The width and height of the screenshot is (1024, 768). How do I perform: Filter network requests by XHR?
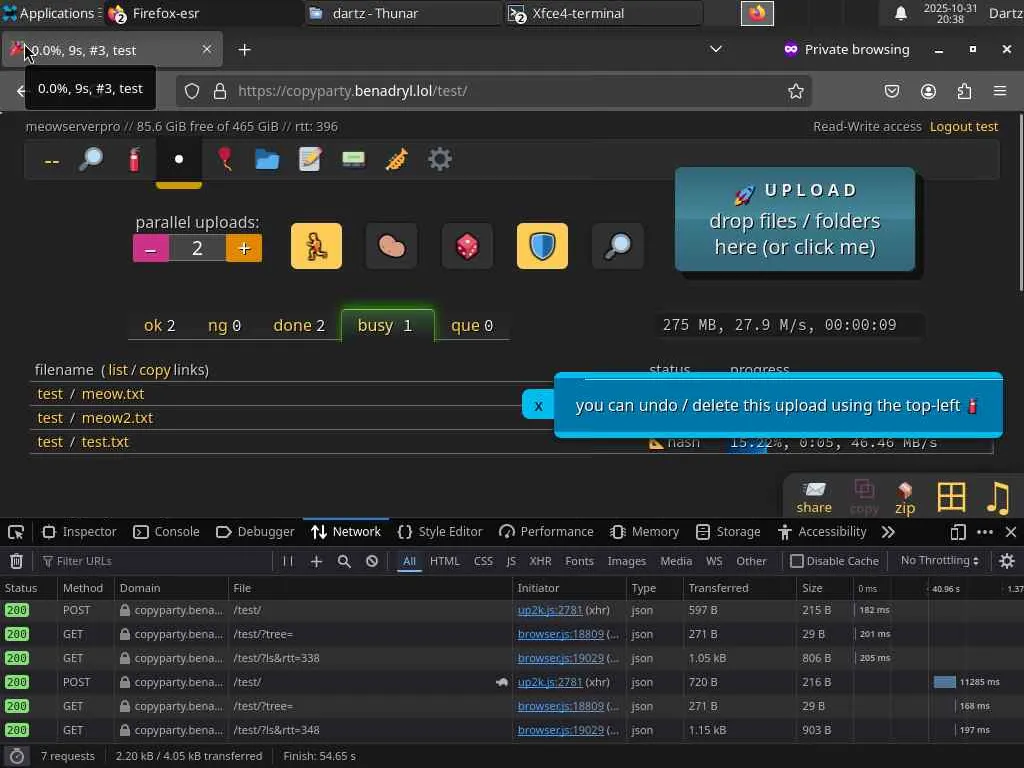tap(540, 561)
